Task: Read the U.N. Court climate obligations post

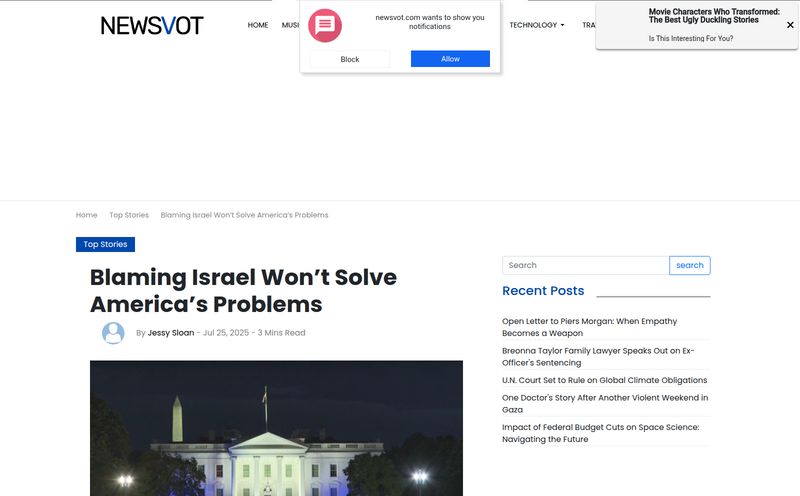Action: tap(604, 380)
